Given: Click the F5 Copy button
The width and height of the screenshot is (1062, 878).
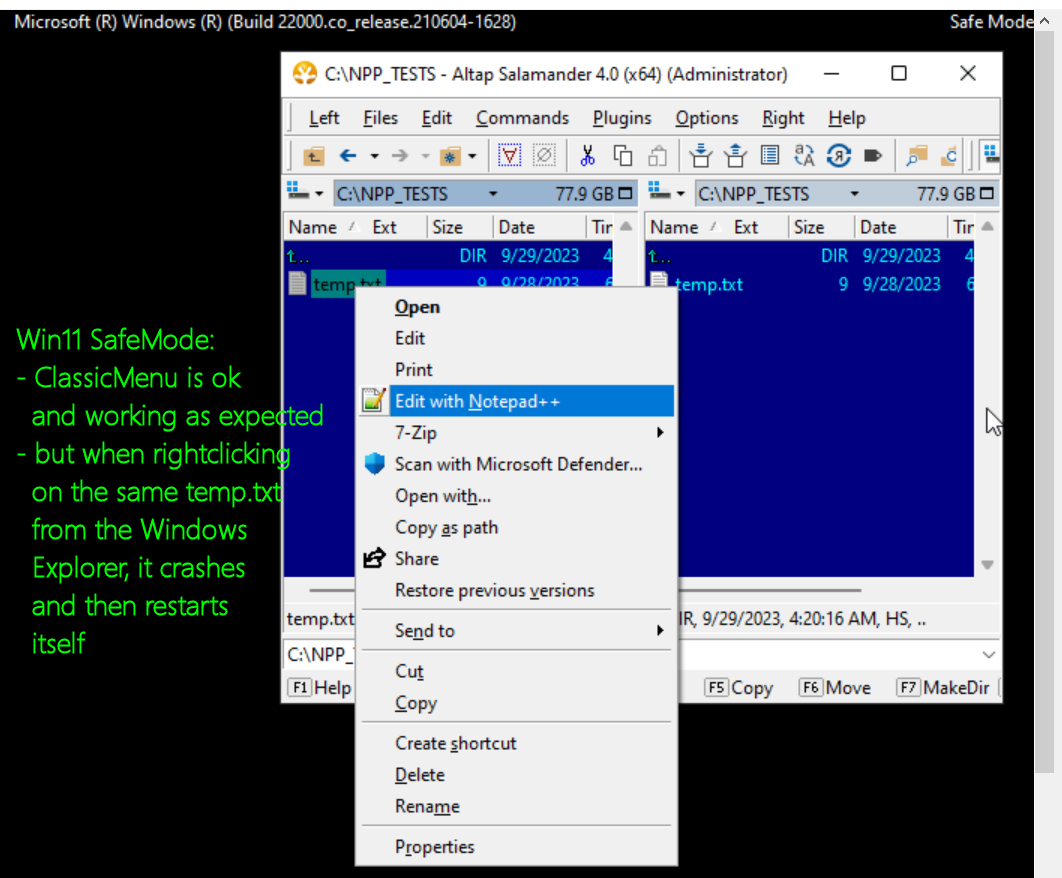Looking at the screenshot, I should click(738, 688).
